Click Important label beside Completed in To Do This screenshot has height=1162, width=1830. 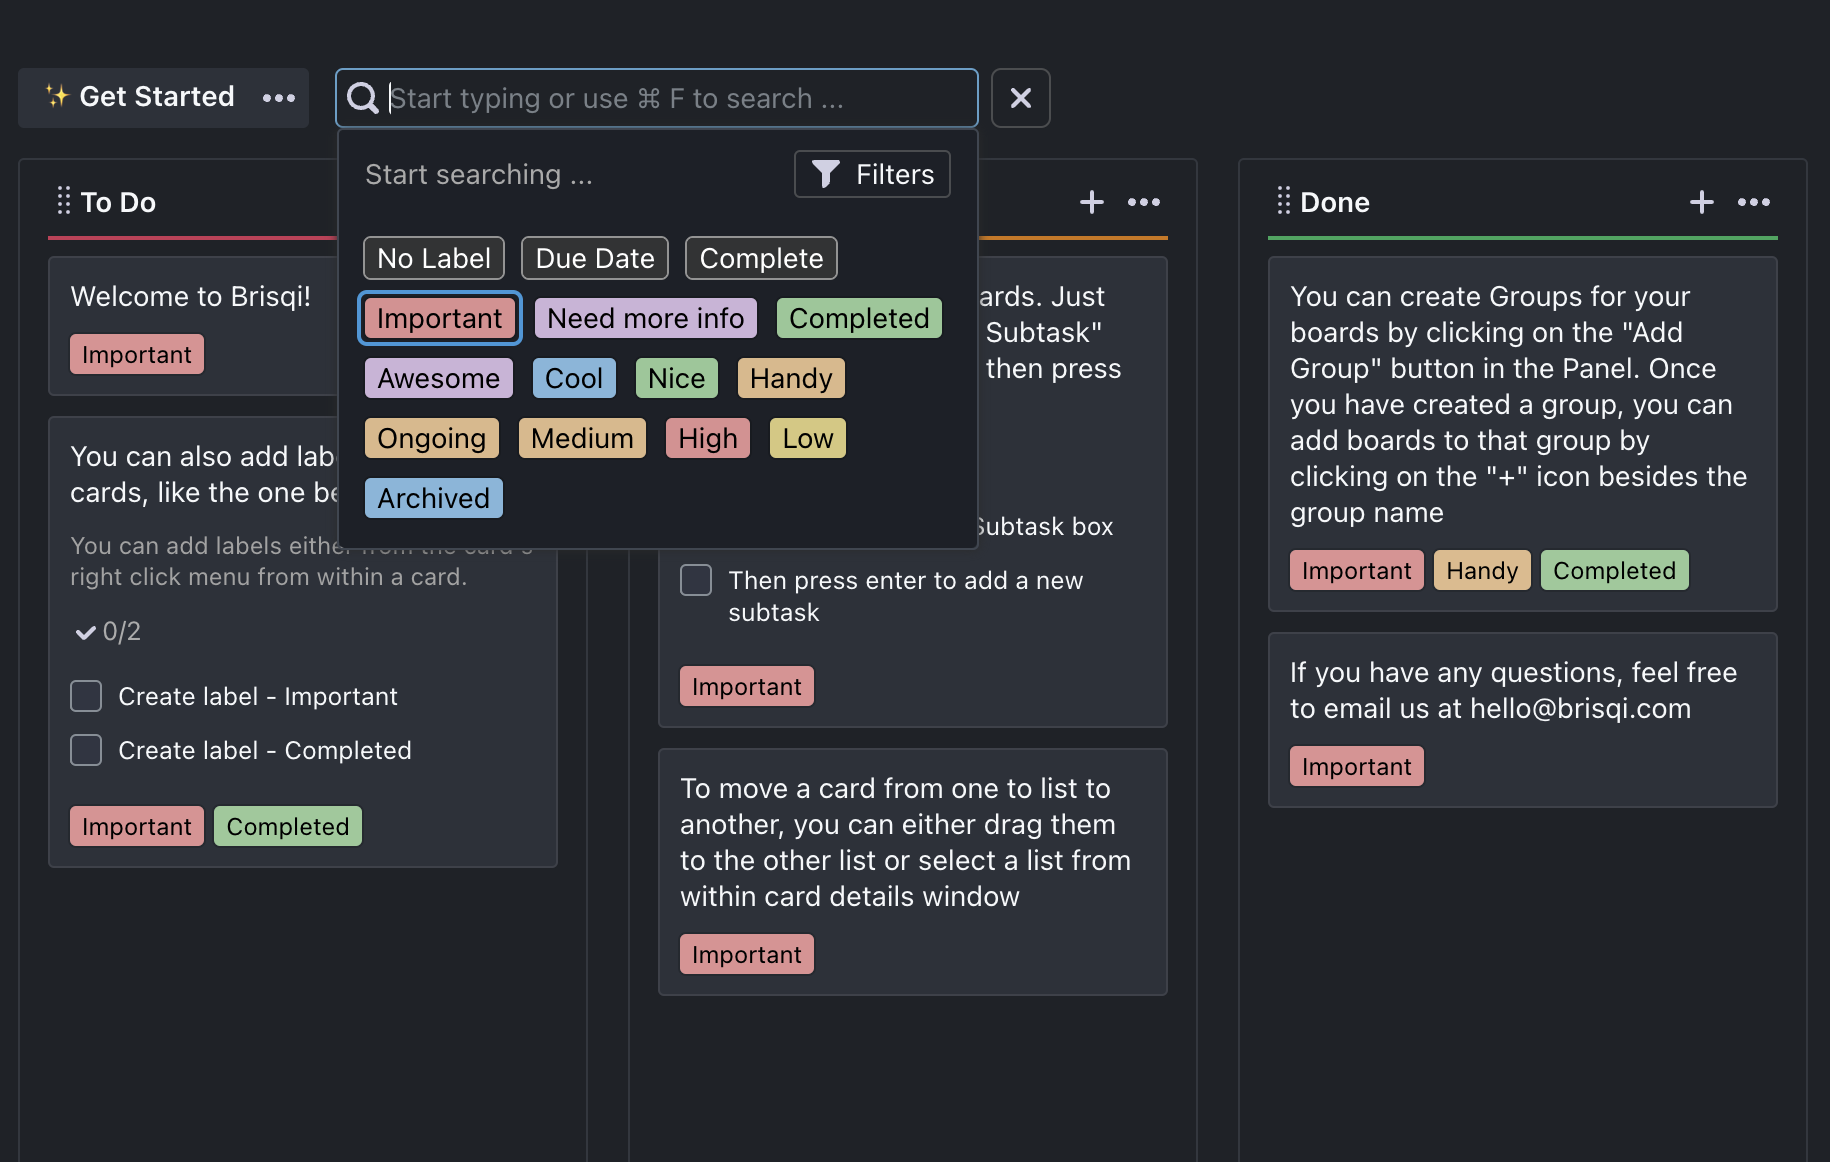[137, 826]
